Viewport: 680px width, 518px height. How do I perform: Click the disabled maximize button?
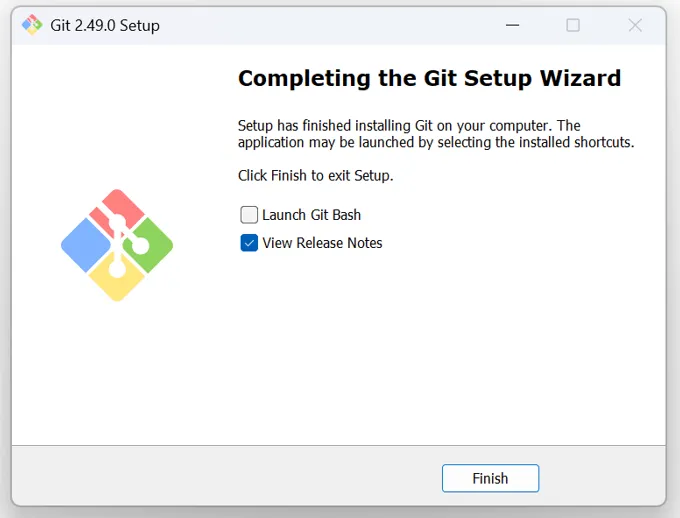click(x=573, y=25)
